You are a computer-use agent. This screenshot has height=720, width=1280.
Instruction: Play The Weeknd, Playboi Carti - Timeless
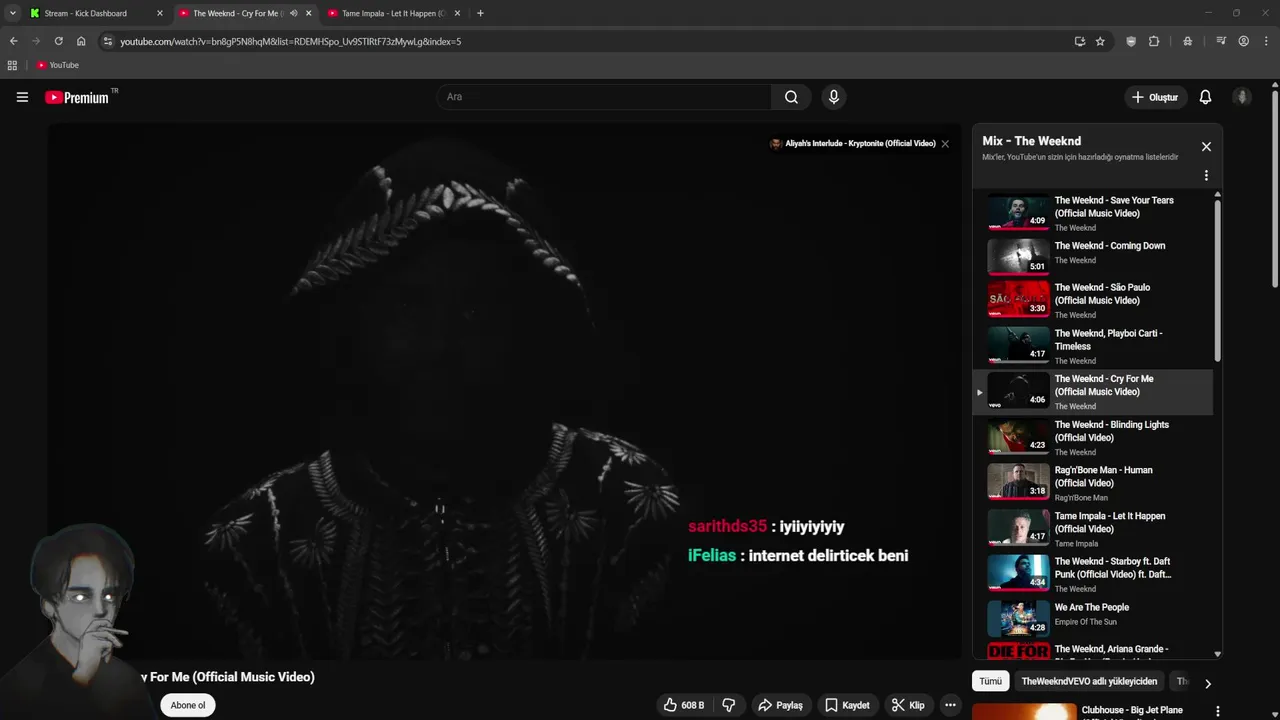pyautogui.click(x=1094, y=346)
